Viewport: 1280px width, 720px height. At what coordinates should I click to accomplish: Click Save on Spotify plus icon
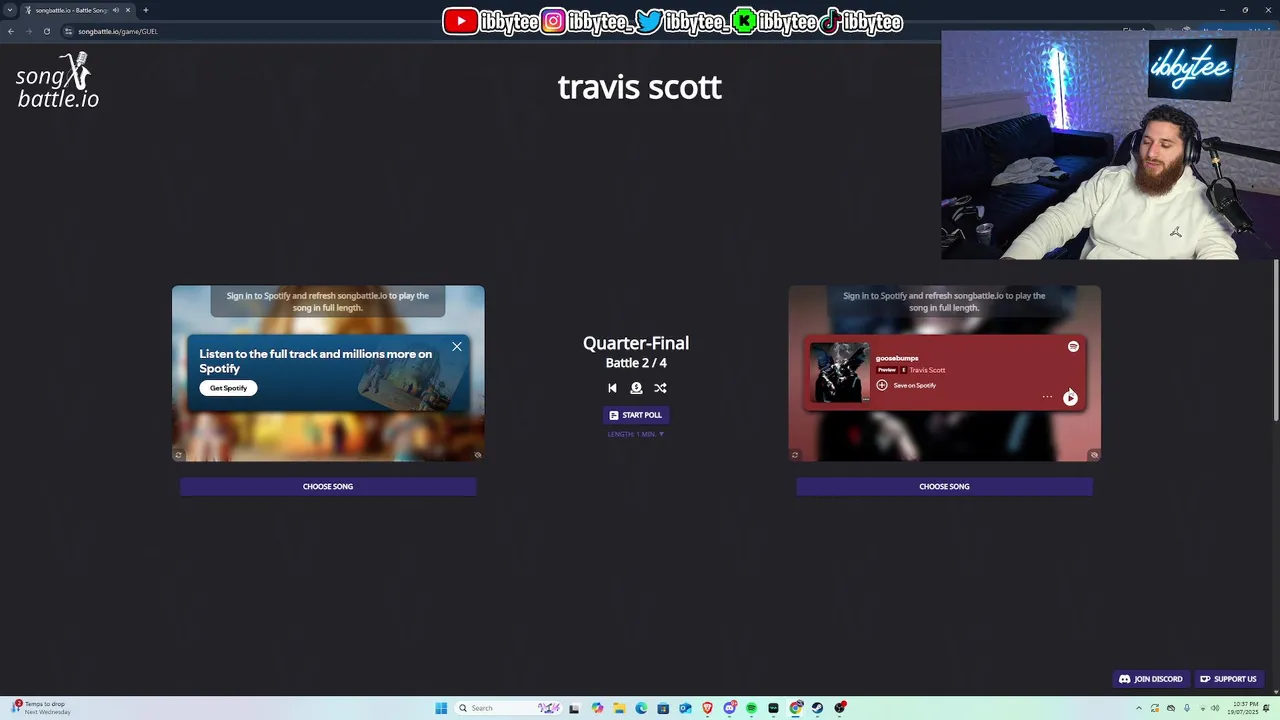coord(882,385)
